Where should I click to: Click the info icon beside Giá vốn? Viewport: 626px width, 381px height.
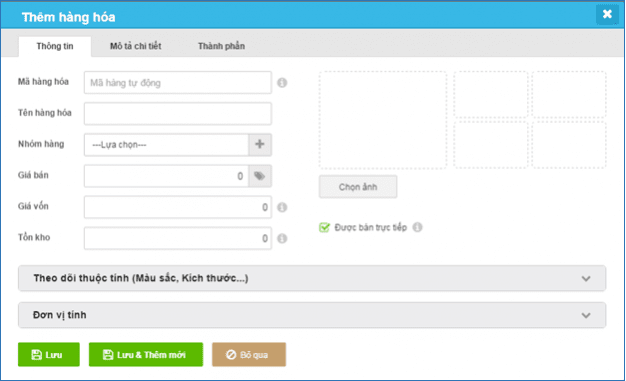click(282, 207)
